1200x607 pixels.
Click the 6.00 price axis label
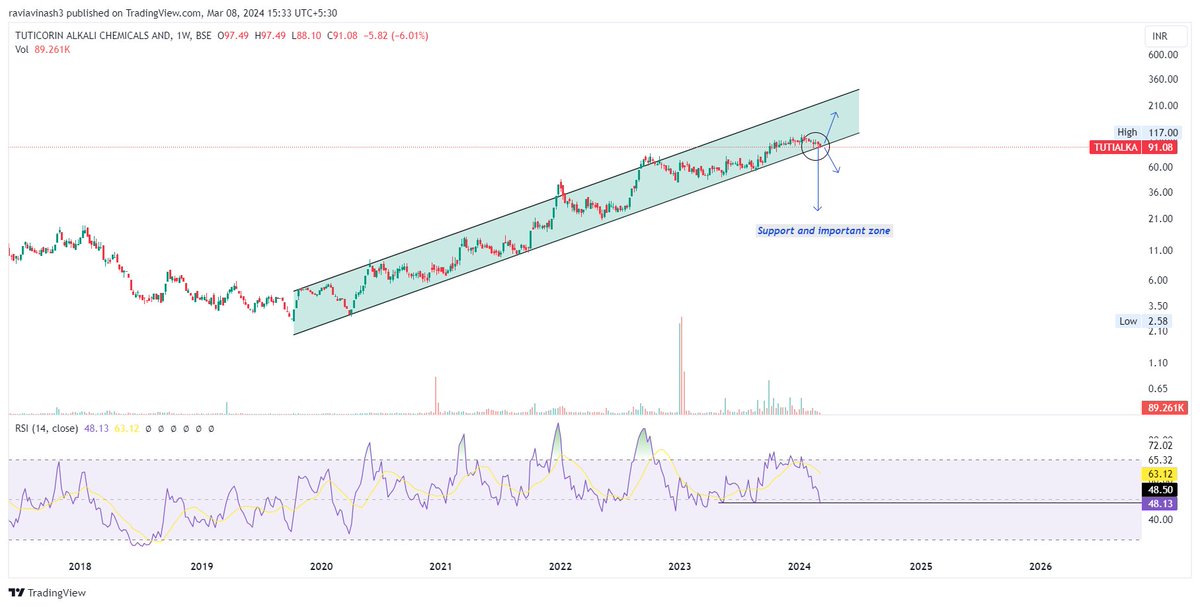click(1160, 280)
